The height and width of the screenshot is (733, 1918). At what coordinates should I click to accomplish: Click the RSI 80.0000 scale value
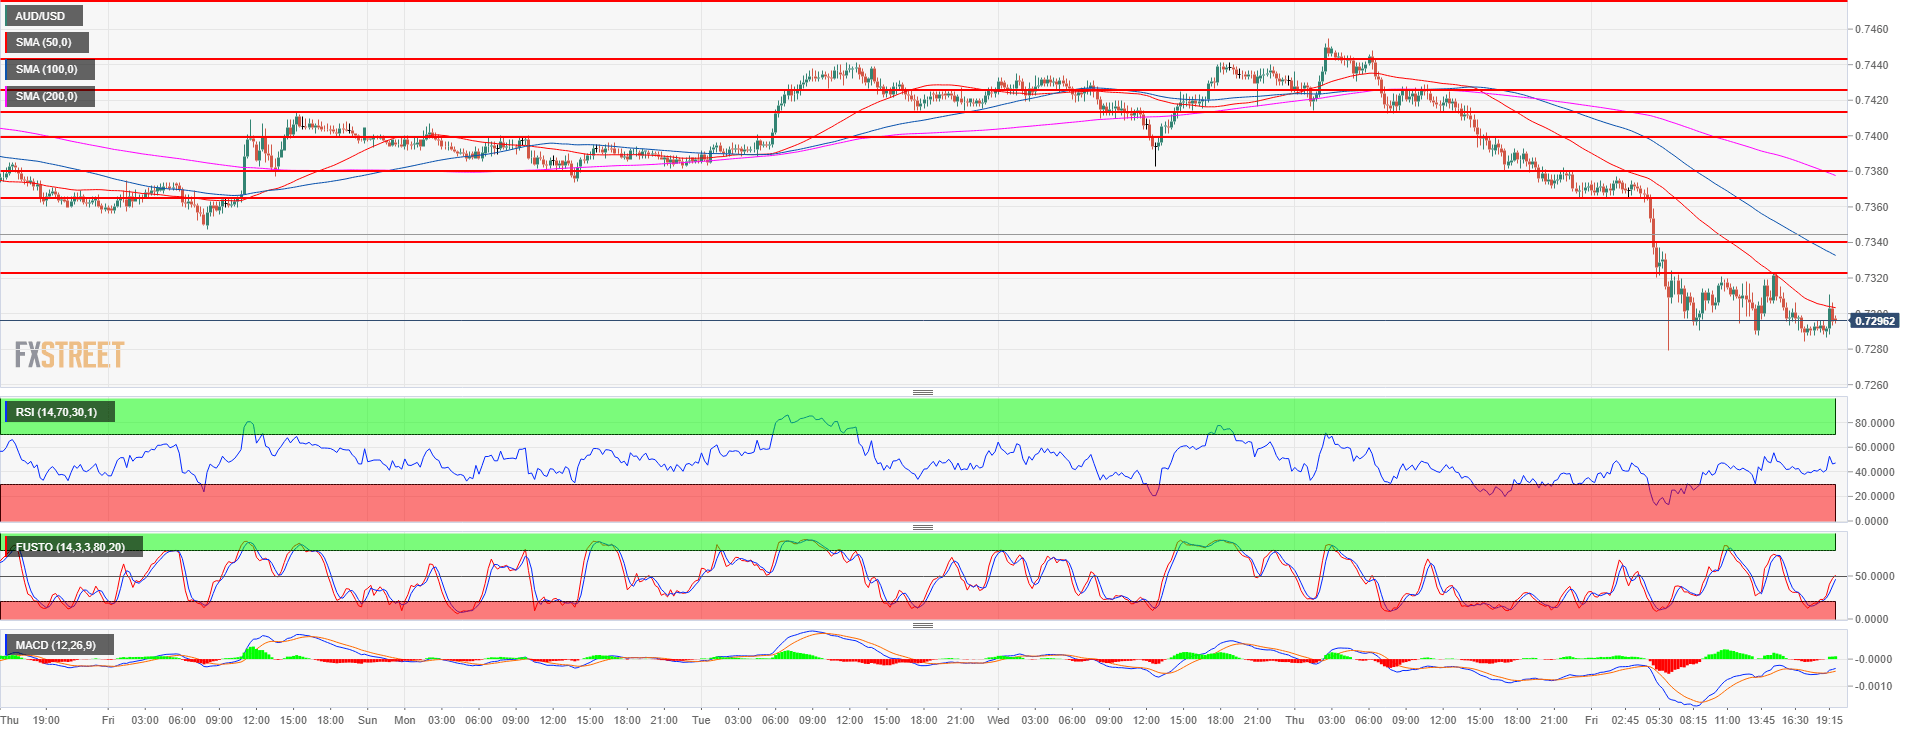[x=1875, y=423]
